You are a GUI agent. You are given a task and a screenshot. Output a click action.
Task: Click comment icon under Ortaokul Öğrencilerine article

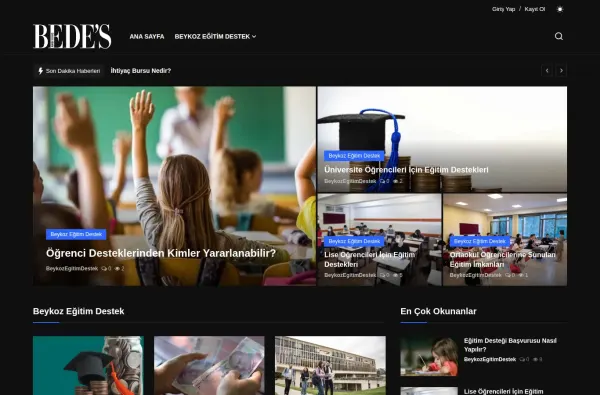508,275
